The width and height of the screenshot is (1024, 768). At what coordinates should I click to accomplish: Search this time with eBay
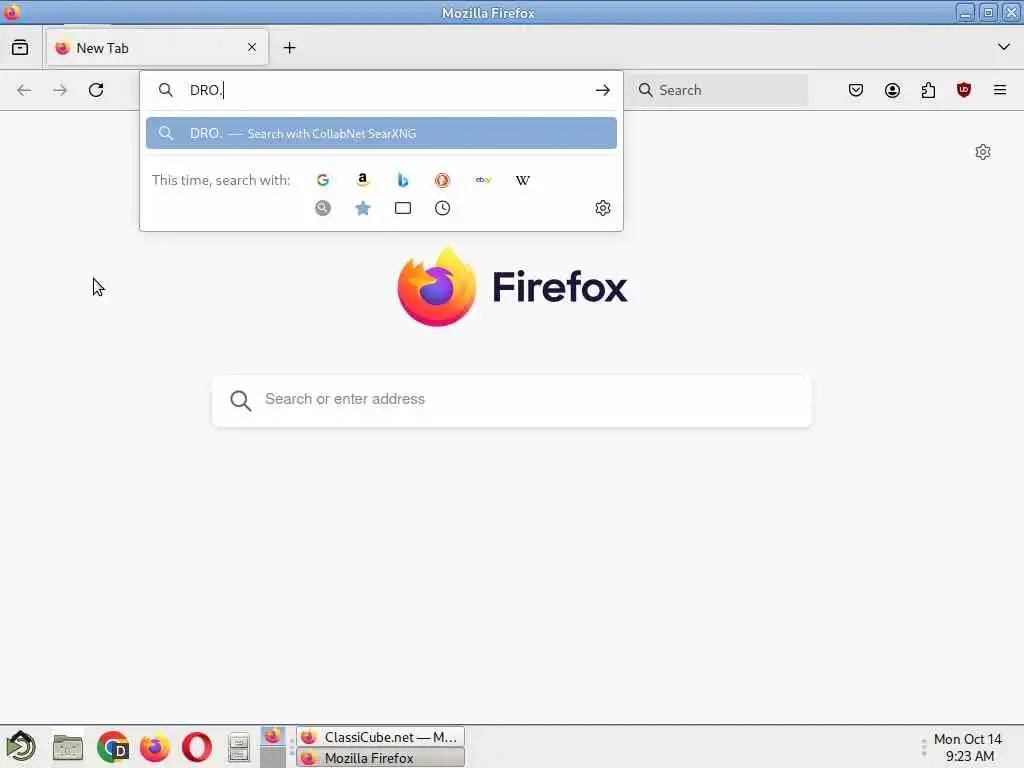(483, 180)
